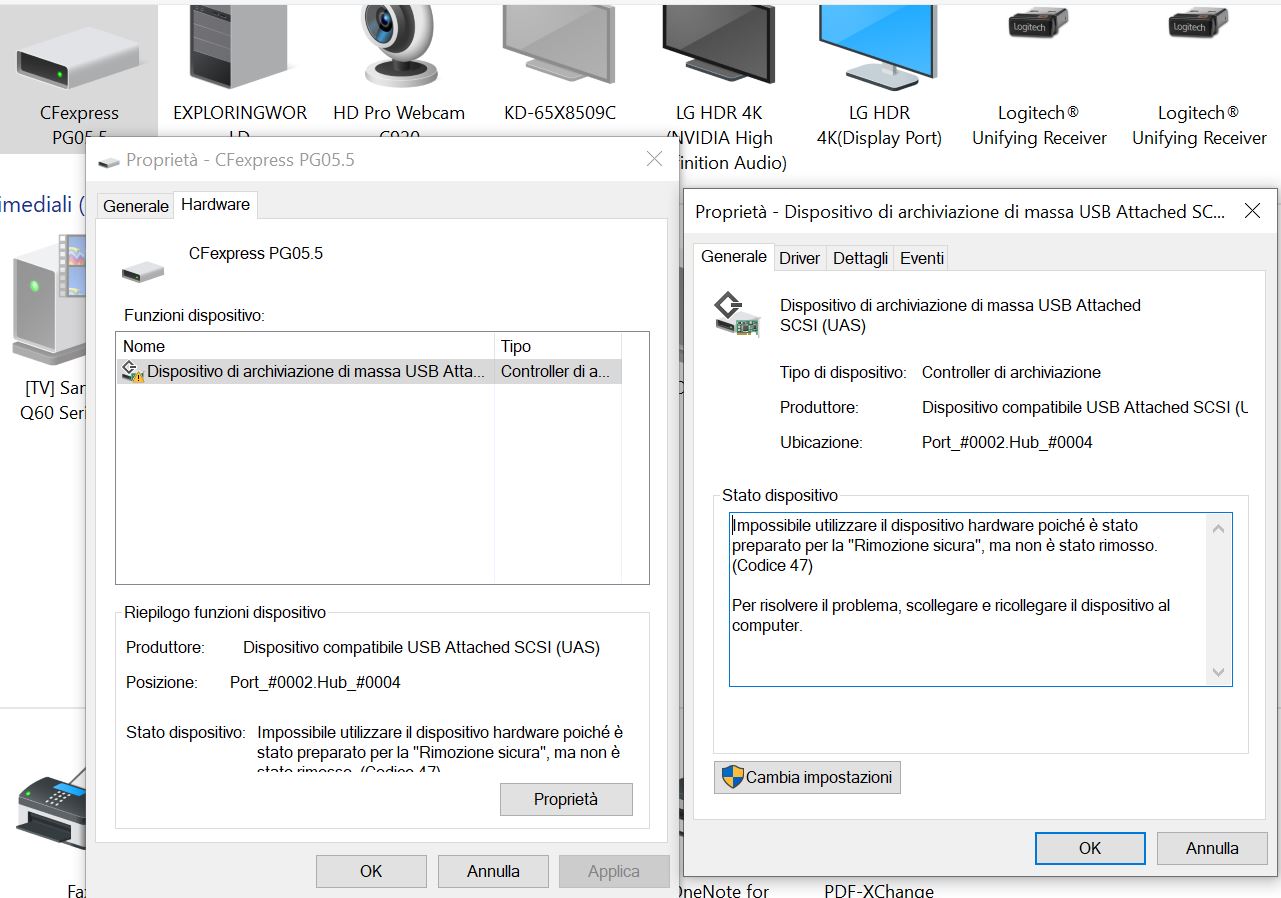Click the EXPLORINGWORLD computer tower icon

coord(239,46)
